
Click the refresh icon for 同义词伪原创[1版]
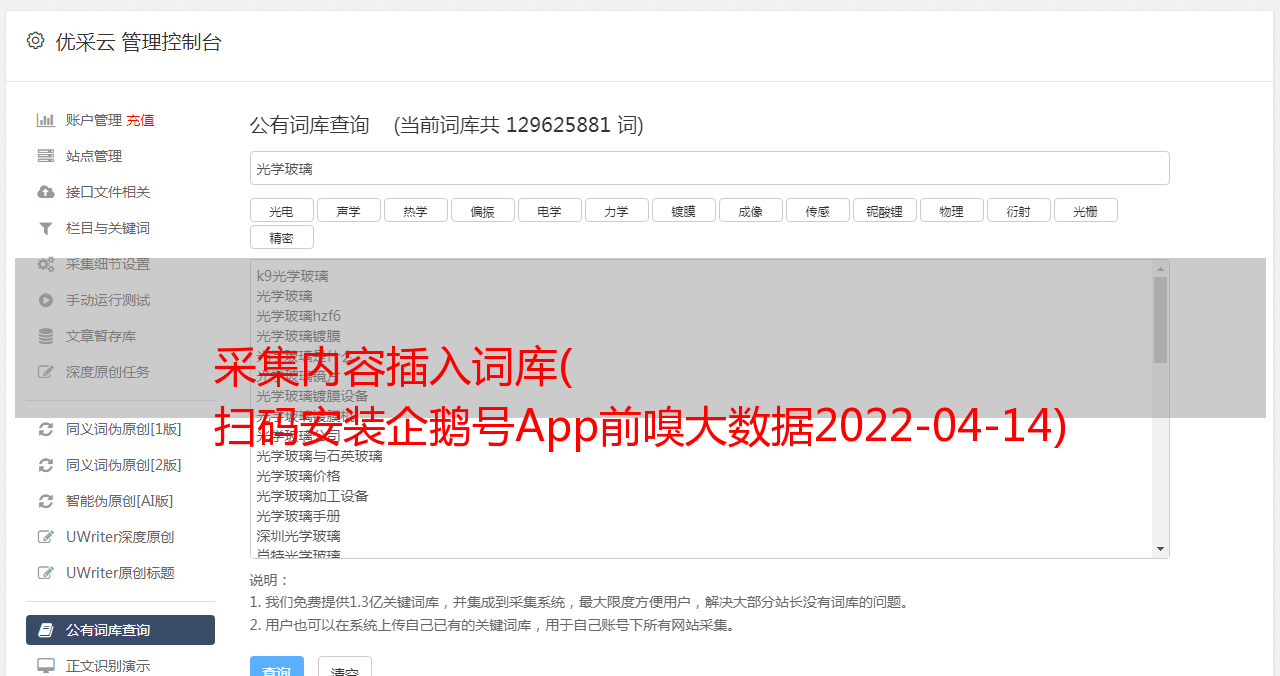45,429
